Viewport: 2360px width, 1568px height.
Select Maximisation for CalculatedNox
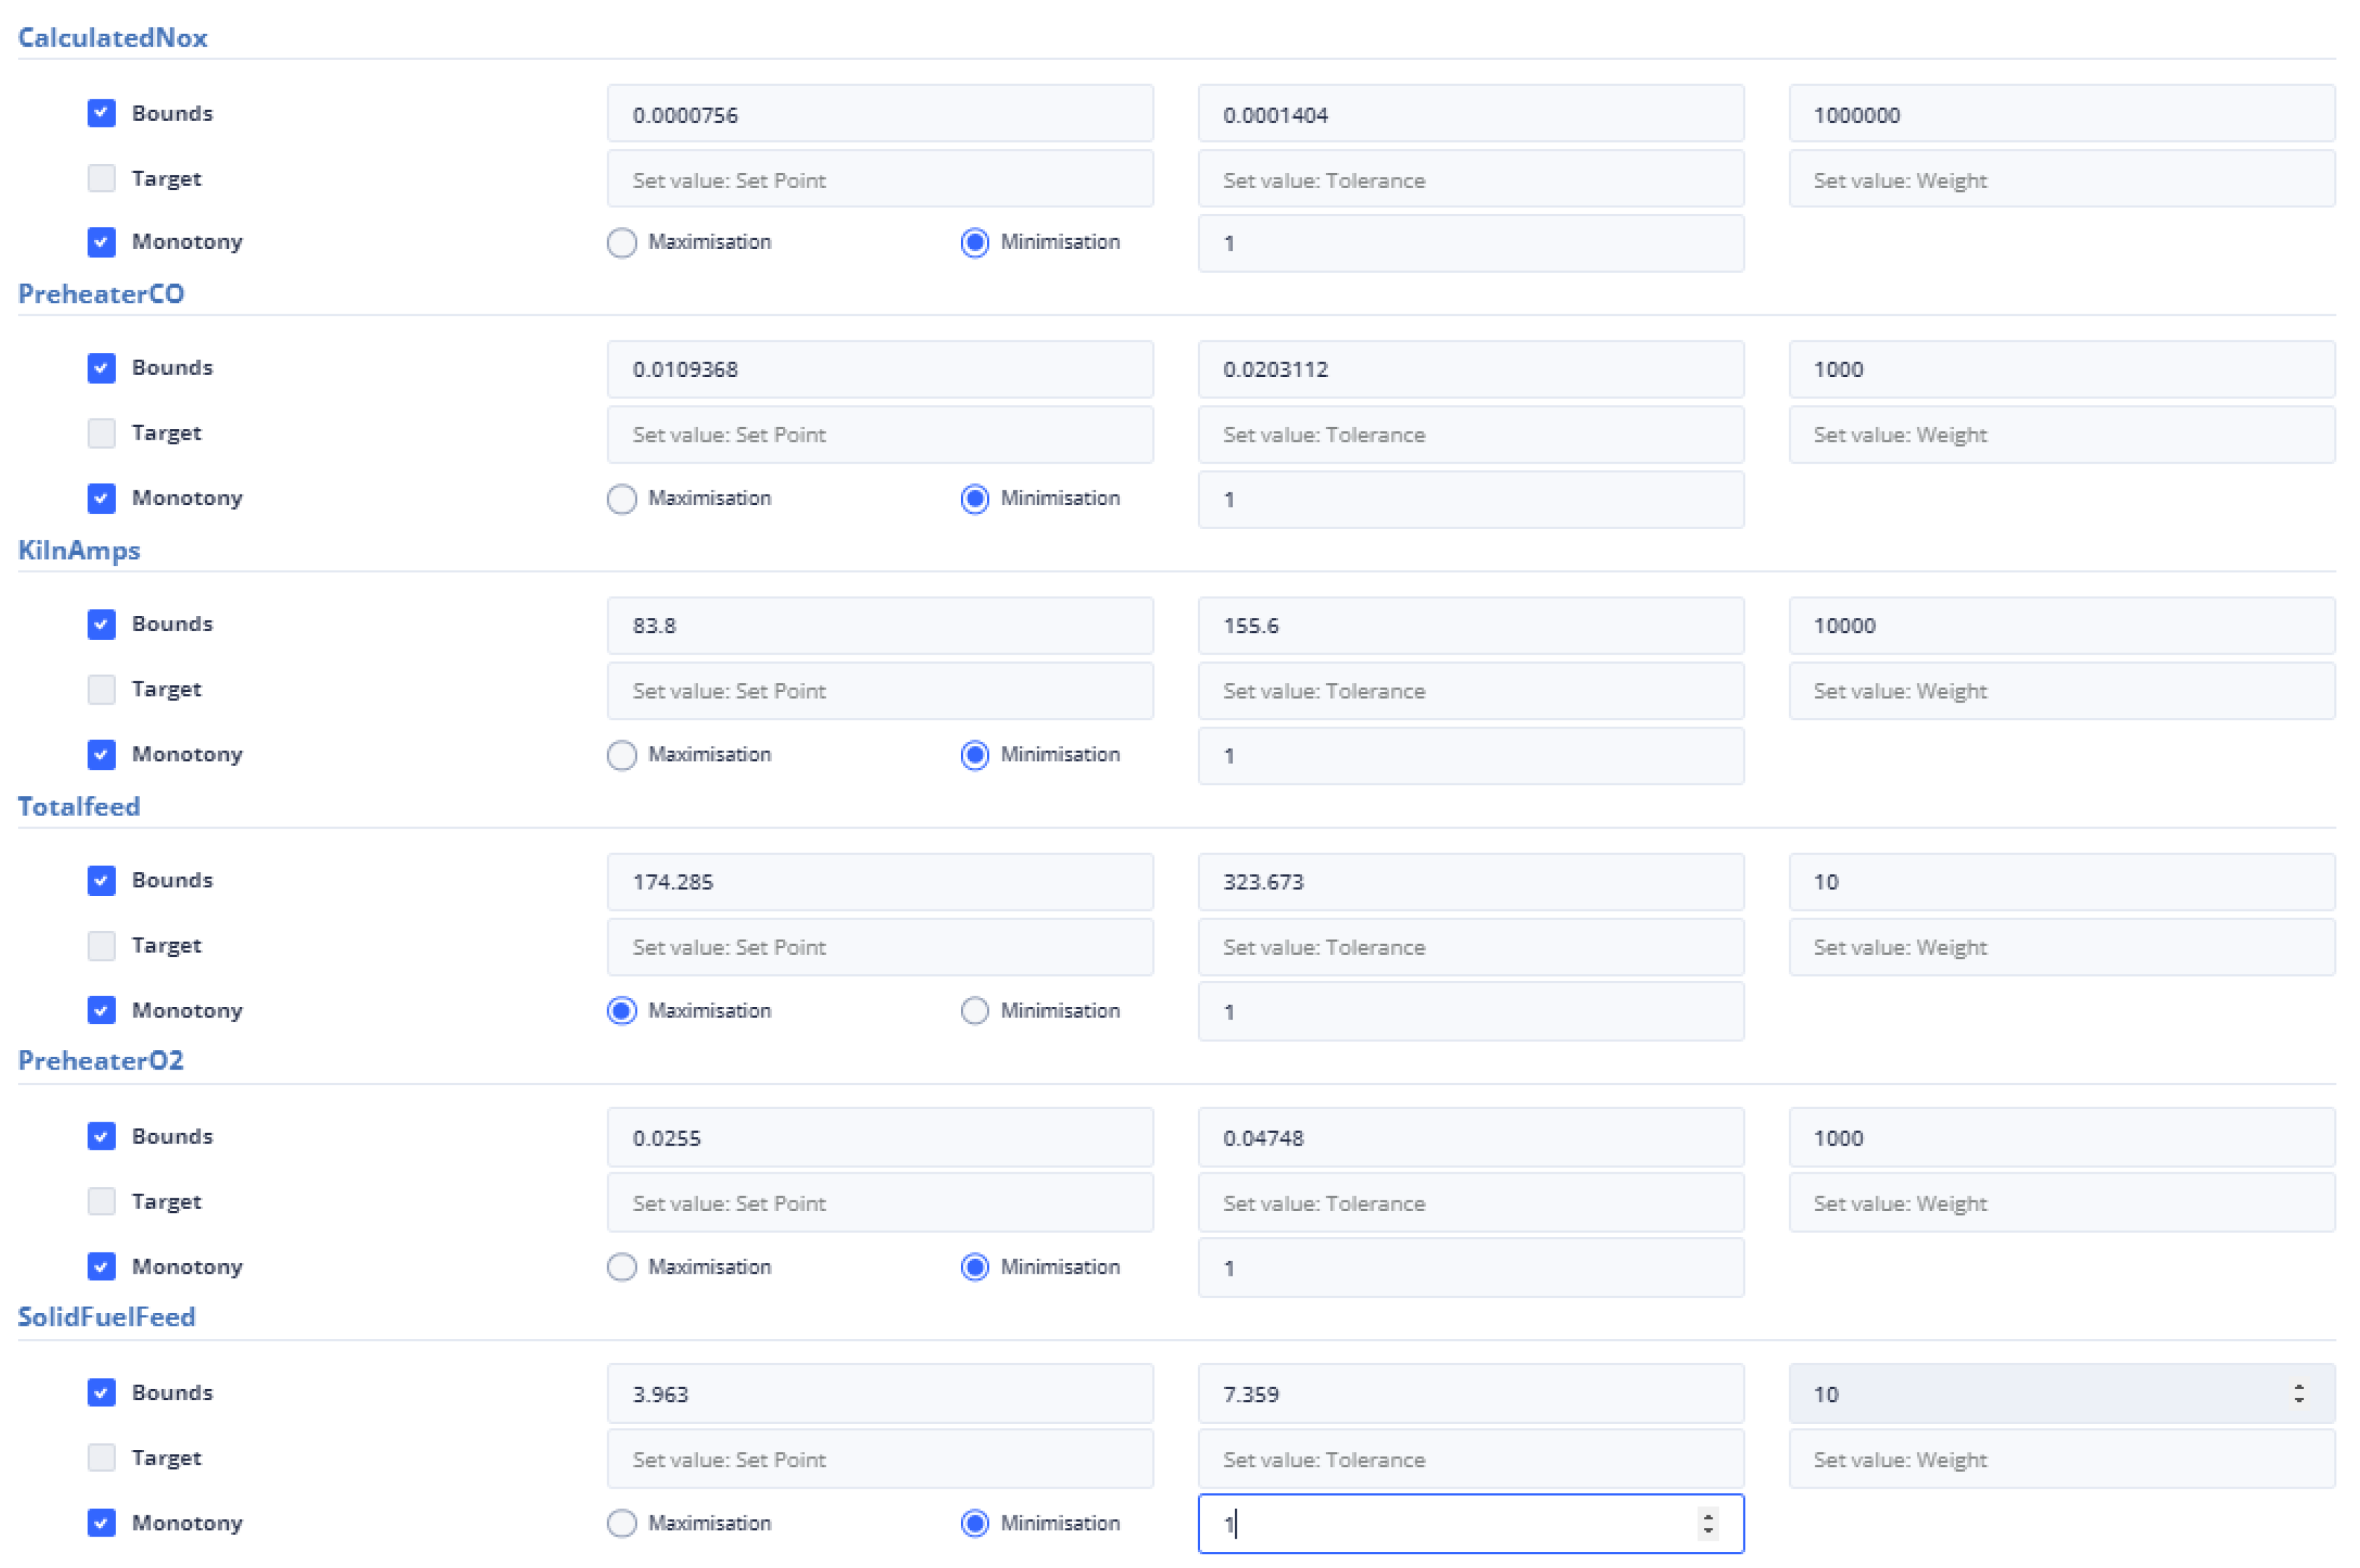tap(622, 242)
